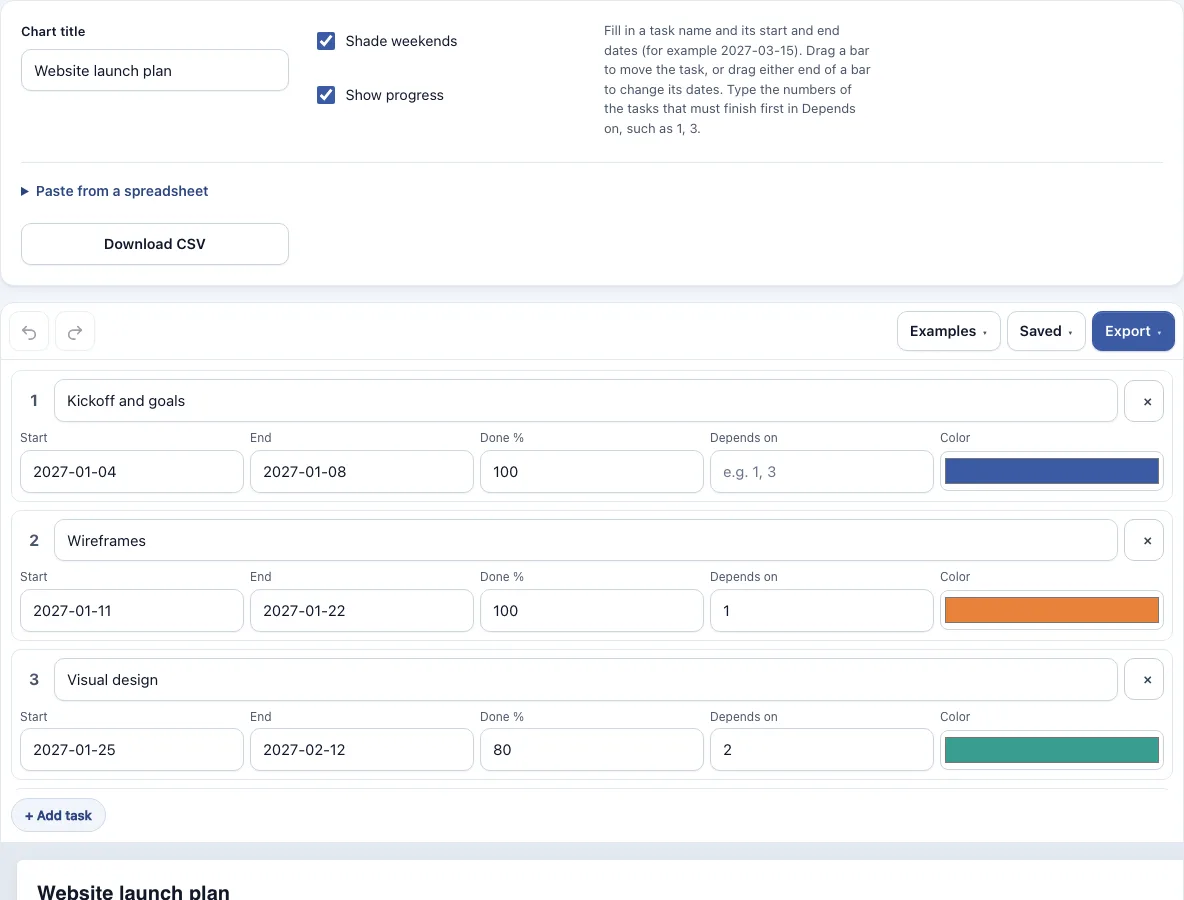This screenshot has height=900, width=1184.
Task: Click the Show progress label text
Action: coord(394,95)
